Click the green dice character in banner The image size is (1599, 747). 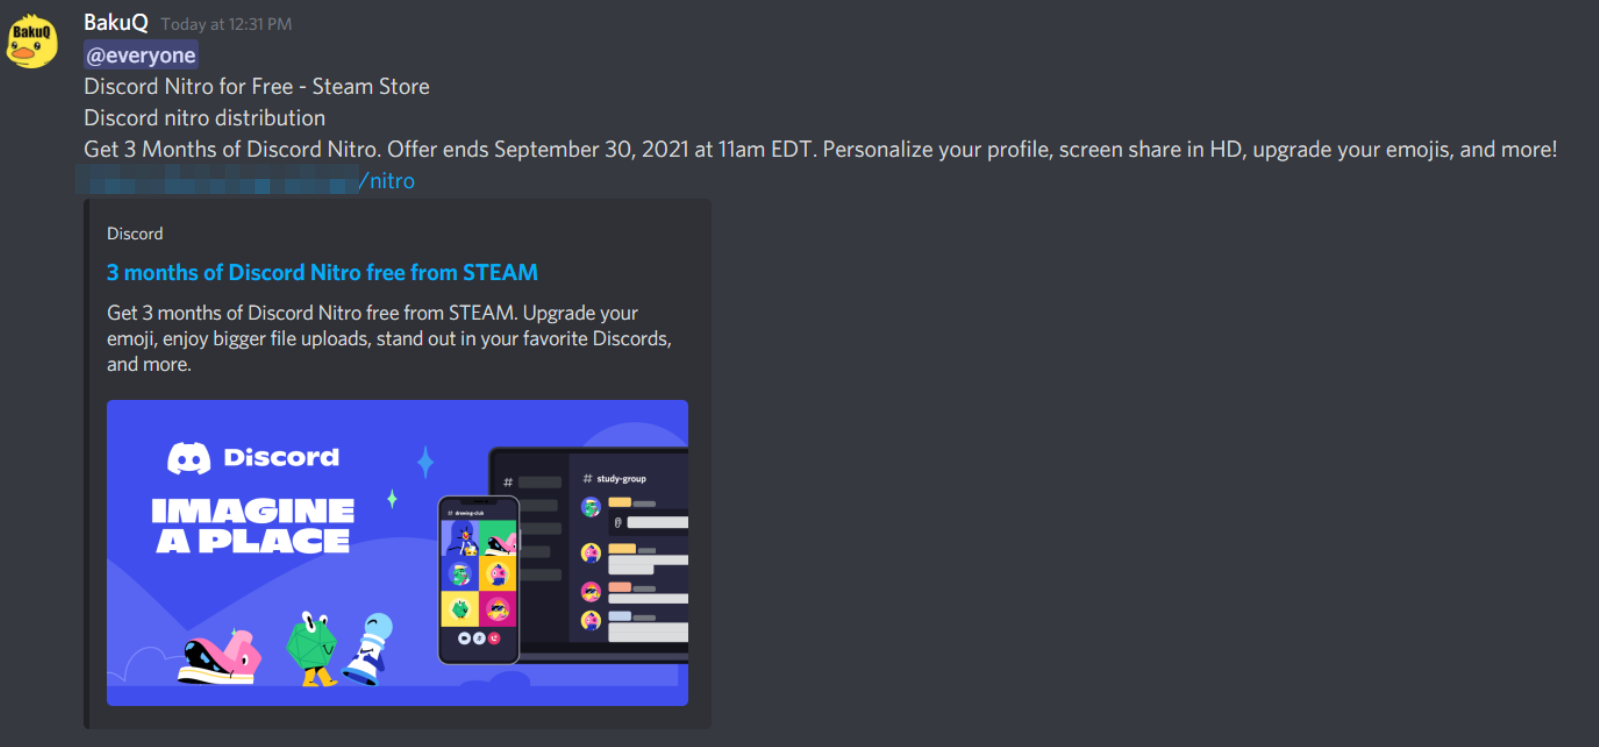pos(312,648)
